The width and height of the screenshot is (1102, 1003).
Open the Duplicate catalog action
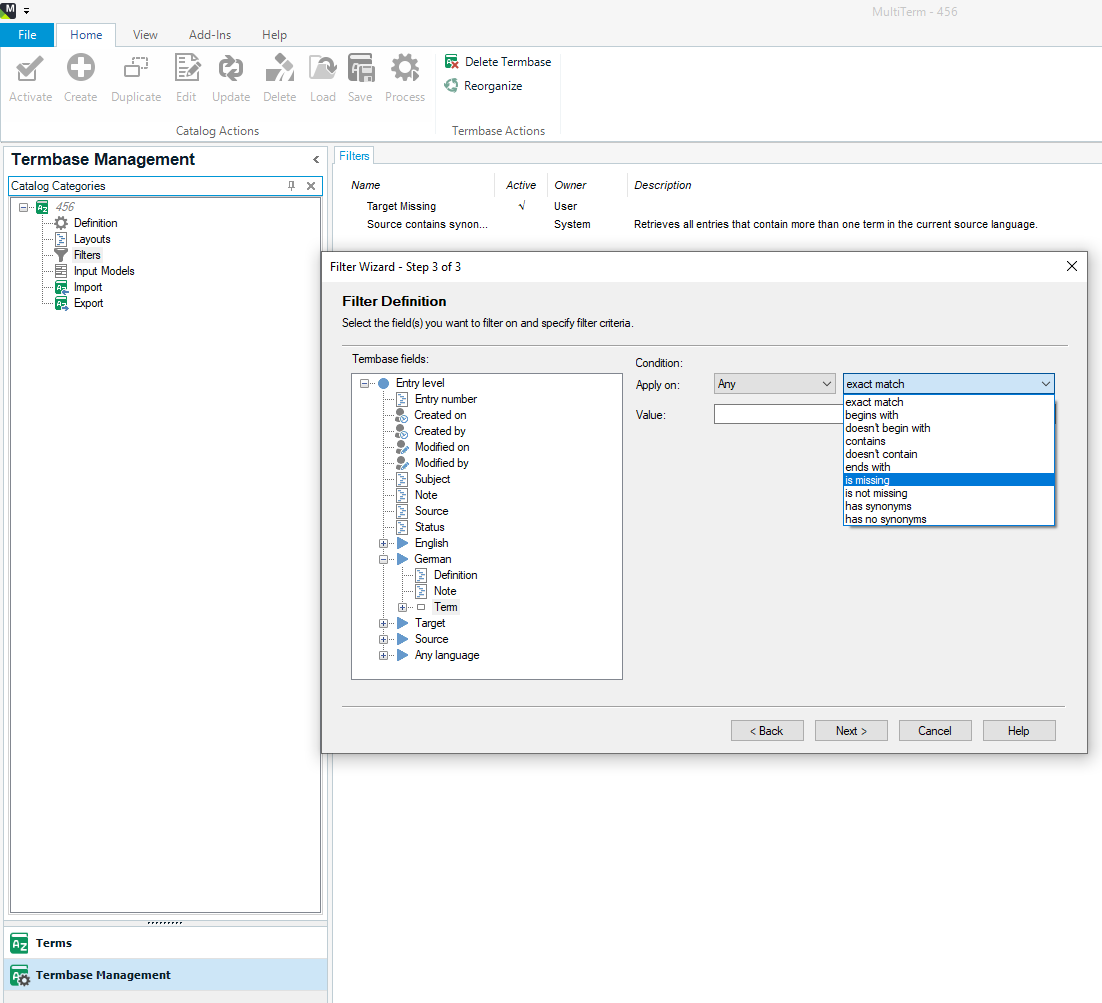tap(135, 75)
